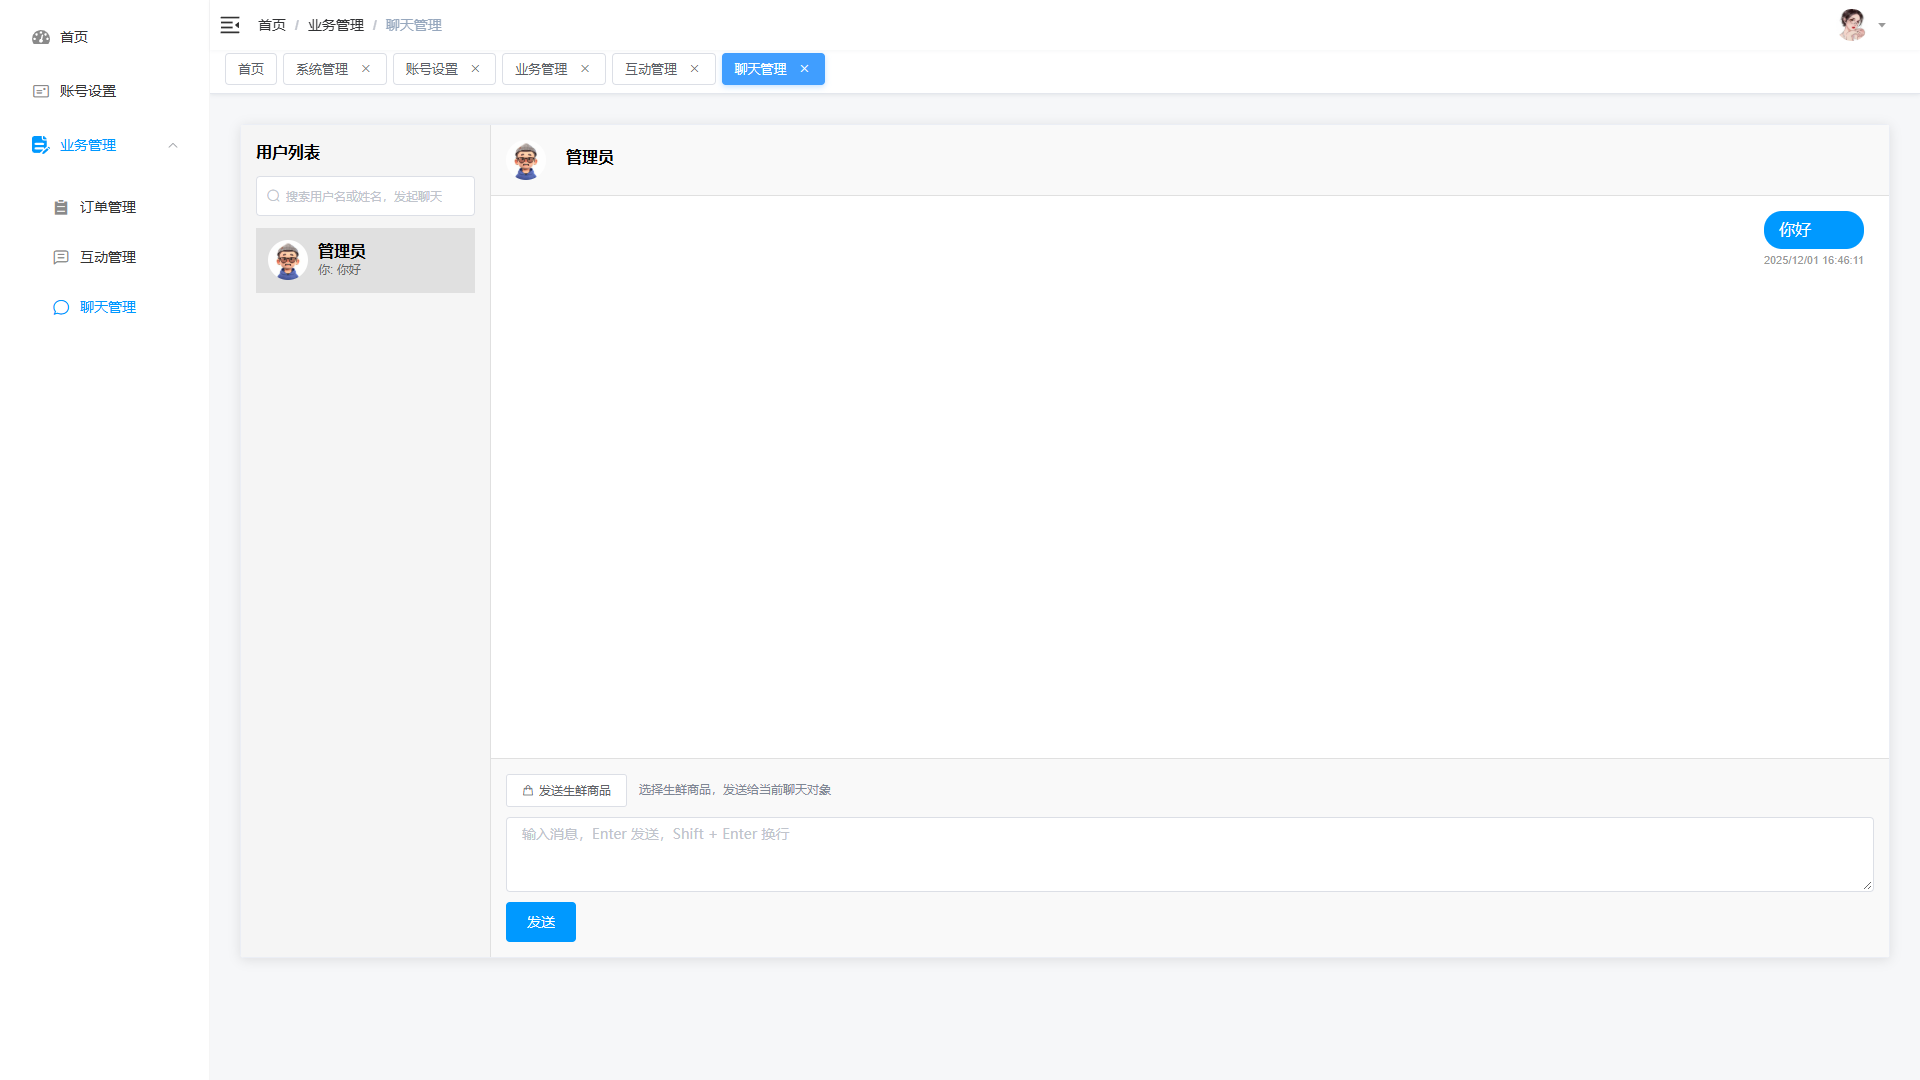Image resolution: width=1920 pixels, height=1080 pixels.
Task: Open 账号设置 in the sidebar
Action: (x=104, y=91)
